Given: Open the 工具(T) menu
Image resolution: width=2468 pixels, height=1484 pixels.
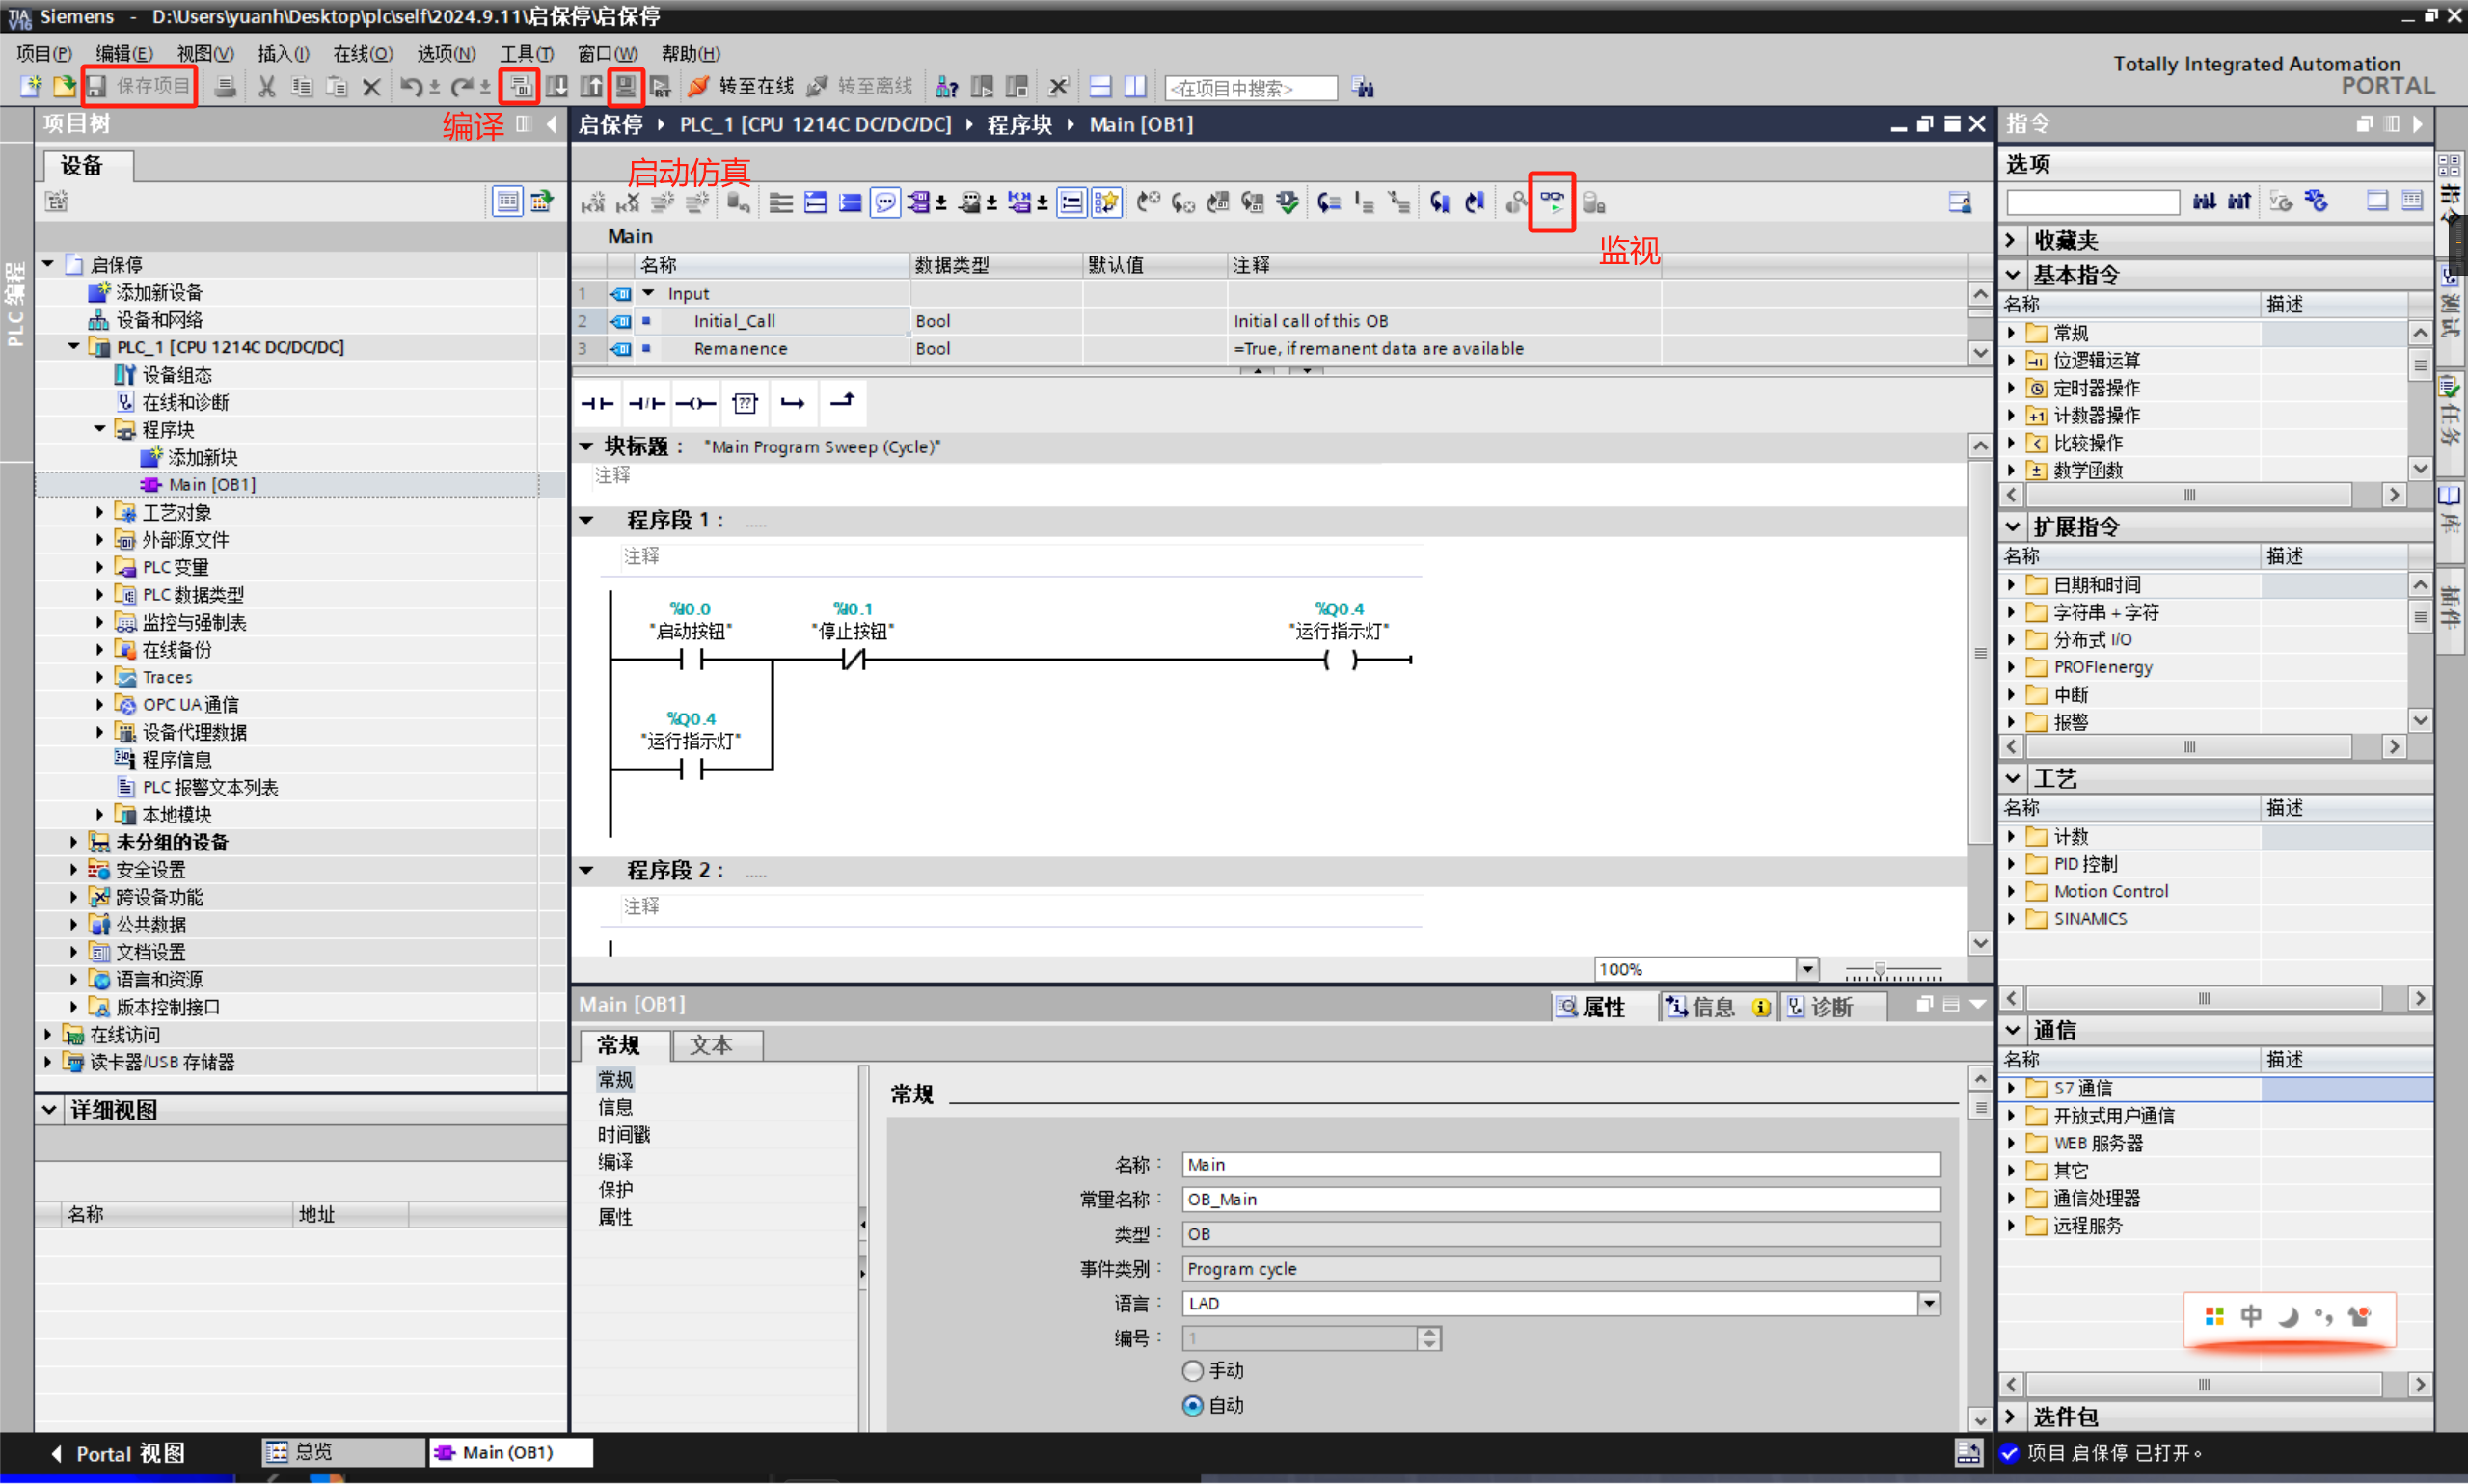Looking at the screenshot, I should coord(526,53).
